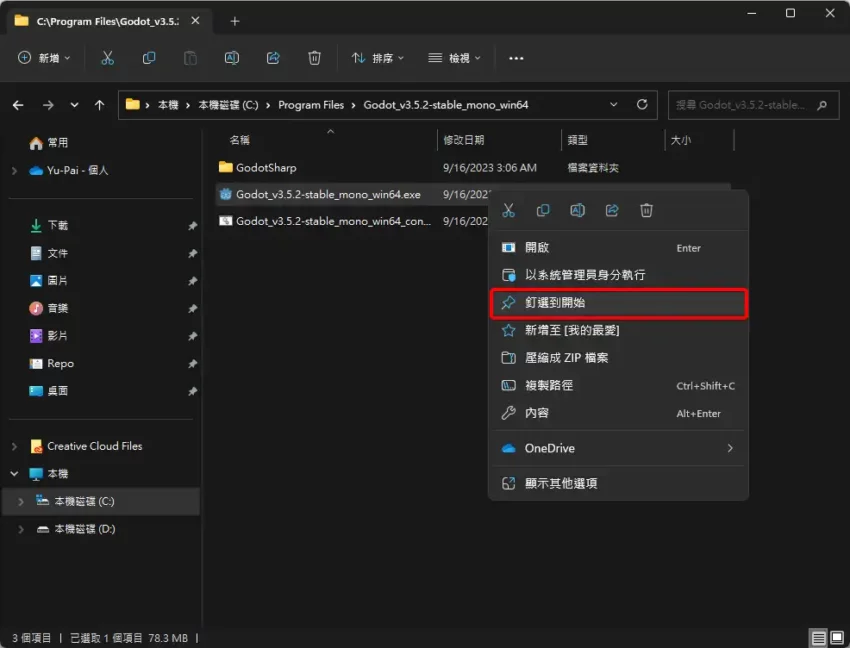Click 本機 in the breadcrumb path
Image resolution: width=850 pixels, height=648 pixels.
tap(168, 105)
